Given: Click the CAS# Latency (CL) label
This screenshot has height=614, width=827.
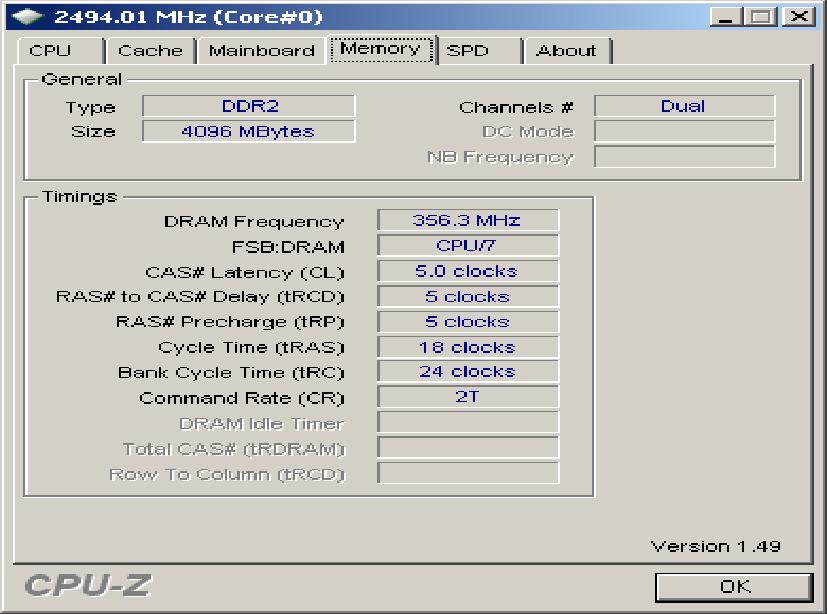Looking at the screenshot, I should (x=245, y=273).
